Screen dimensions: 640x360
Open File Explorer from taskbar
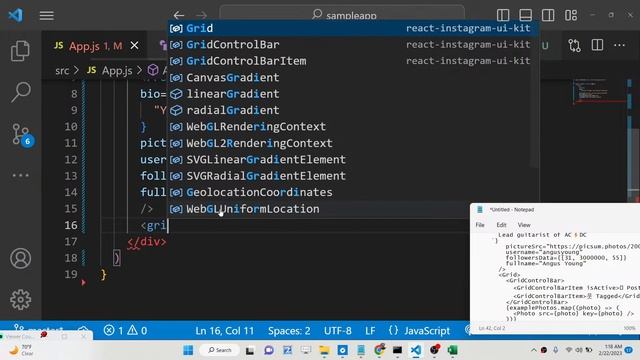point(324,350)
